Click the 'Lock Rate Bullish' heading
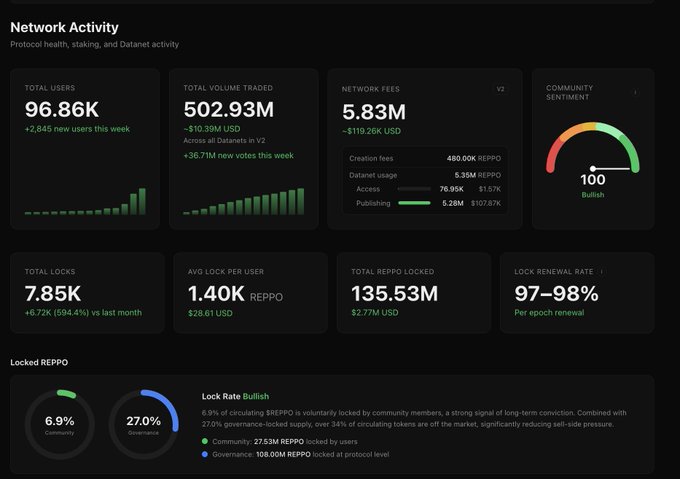680x479 pixels. [235, 396]
